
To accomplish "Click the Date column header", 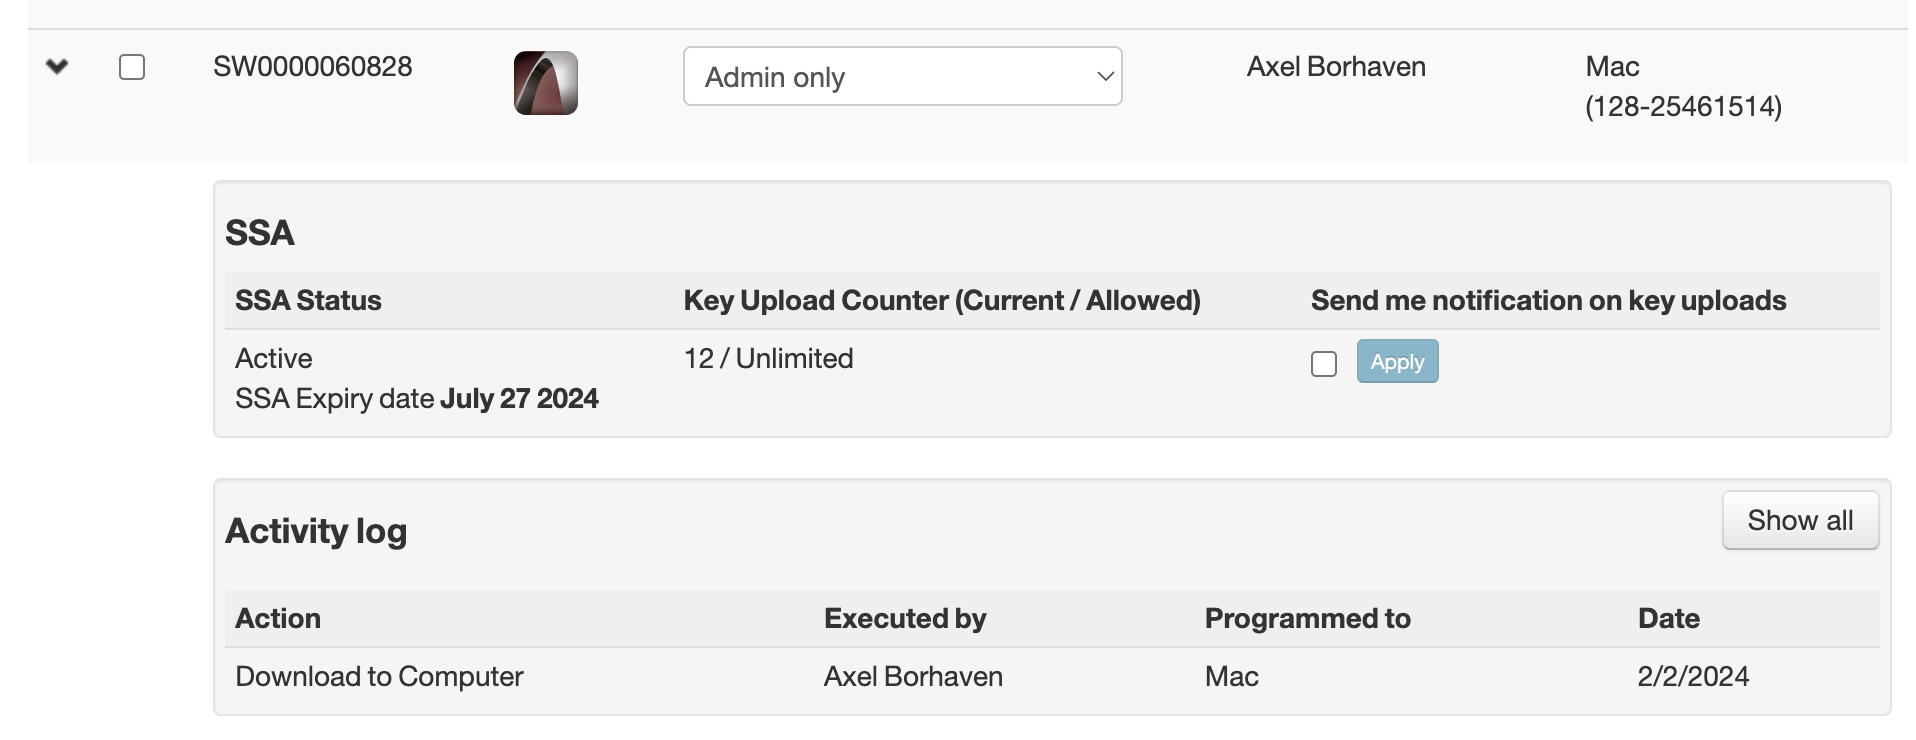I will pos(1668,619).
